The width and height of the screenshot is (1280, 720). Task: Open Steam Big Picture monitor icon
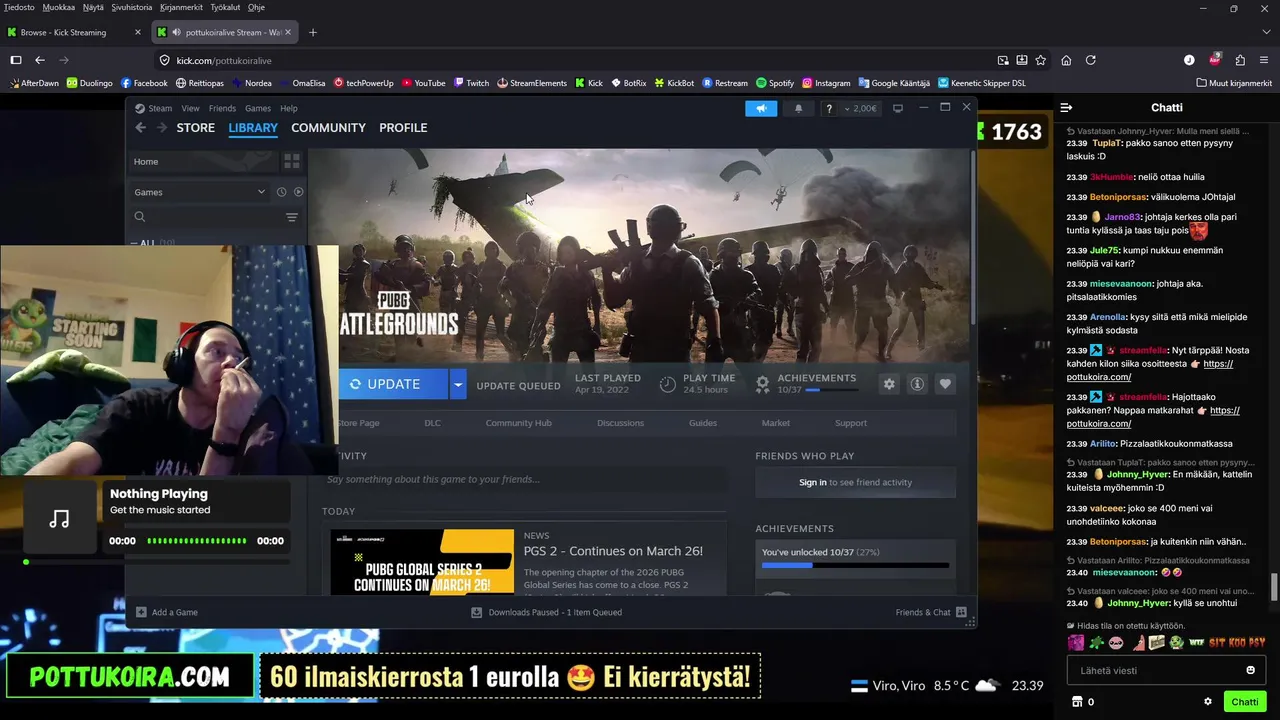[x=897, y=108]
